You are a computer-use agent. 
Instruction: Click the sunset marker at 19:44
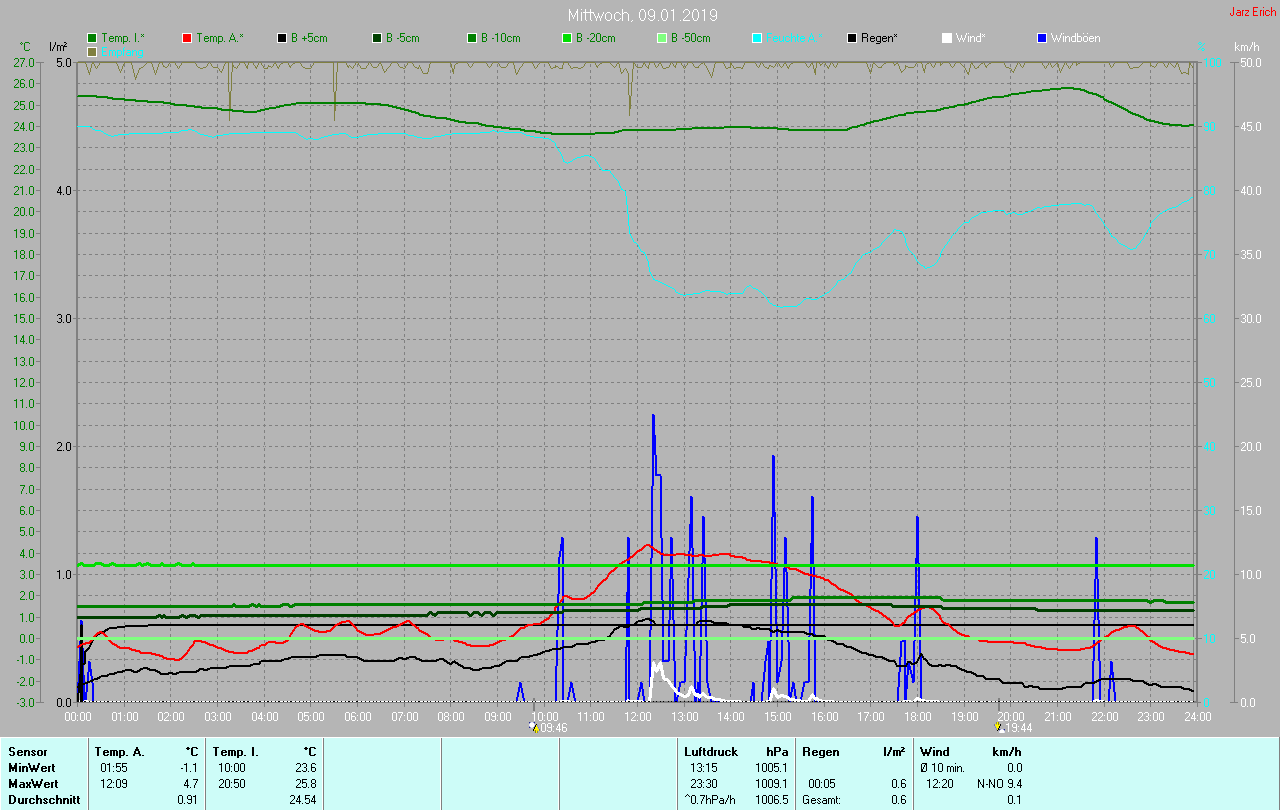coord(998,728)
